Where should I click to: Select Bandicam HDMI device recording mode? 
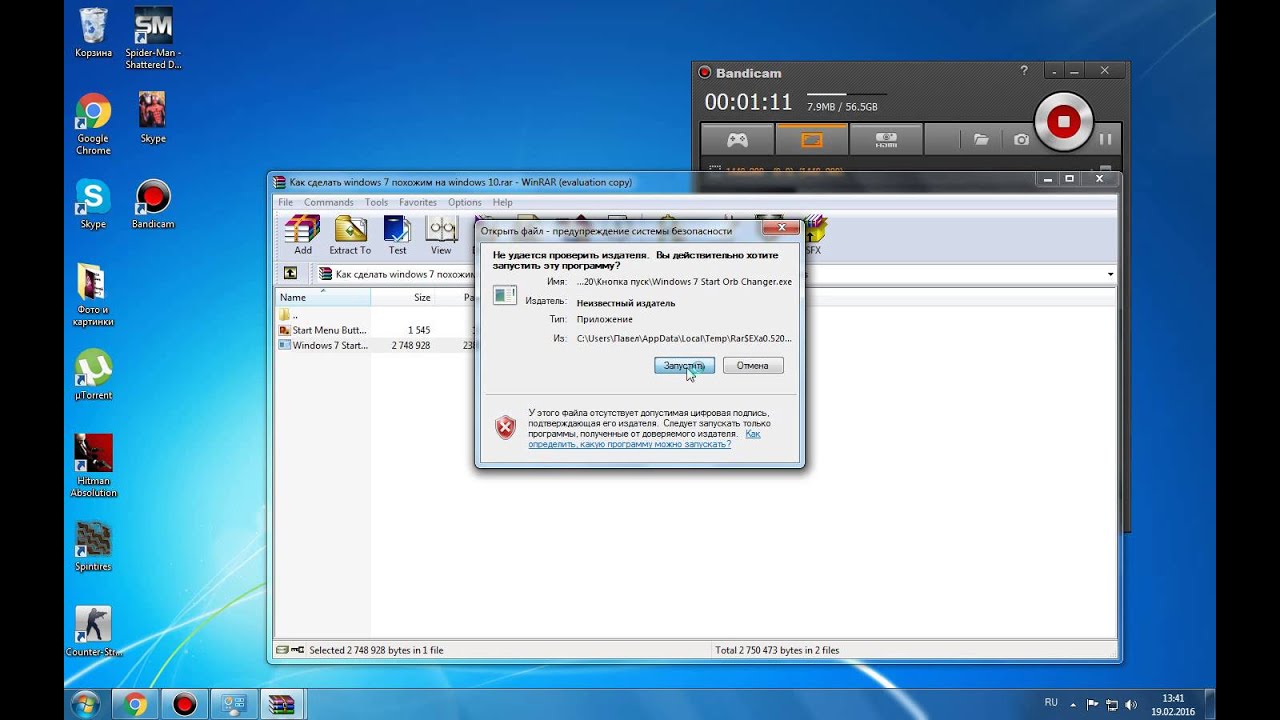(x=886, y=140)
